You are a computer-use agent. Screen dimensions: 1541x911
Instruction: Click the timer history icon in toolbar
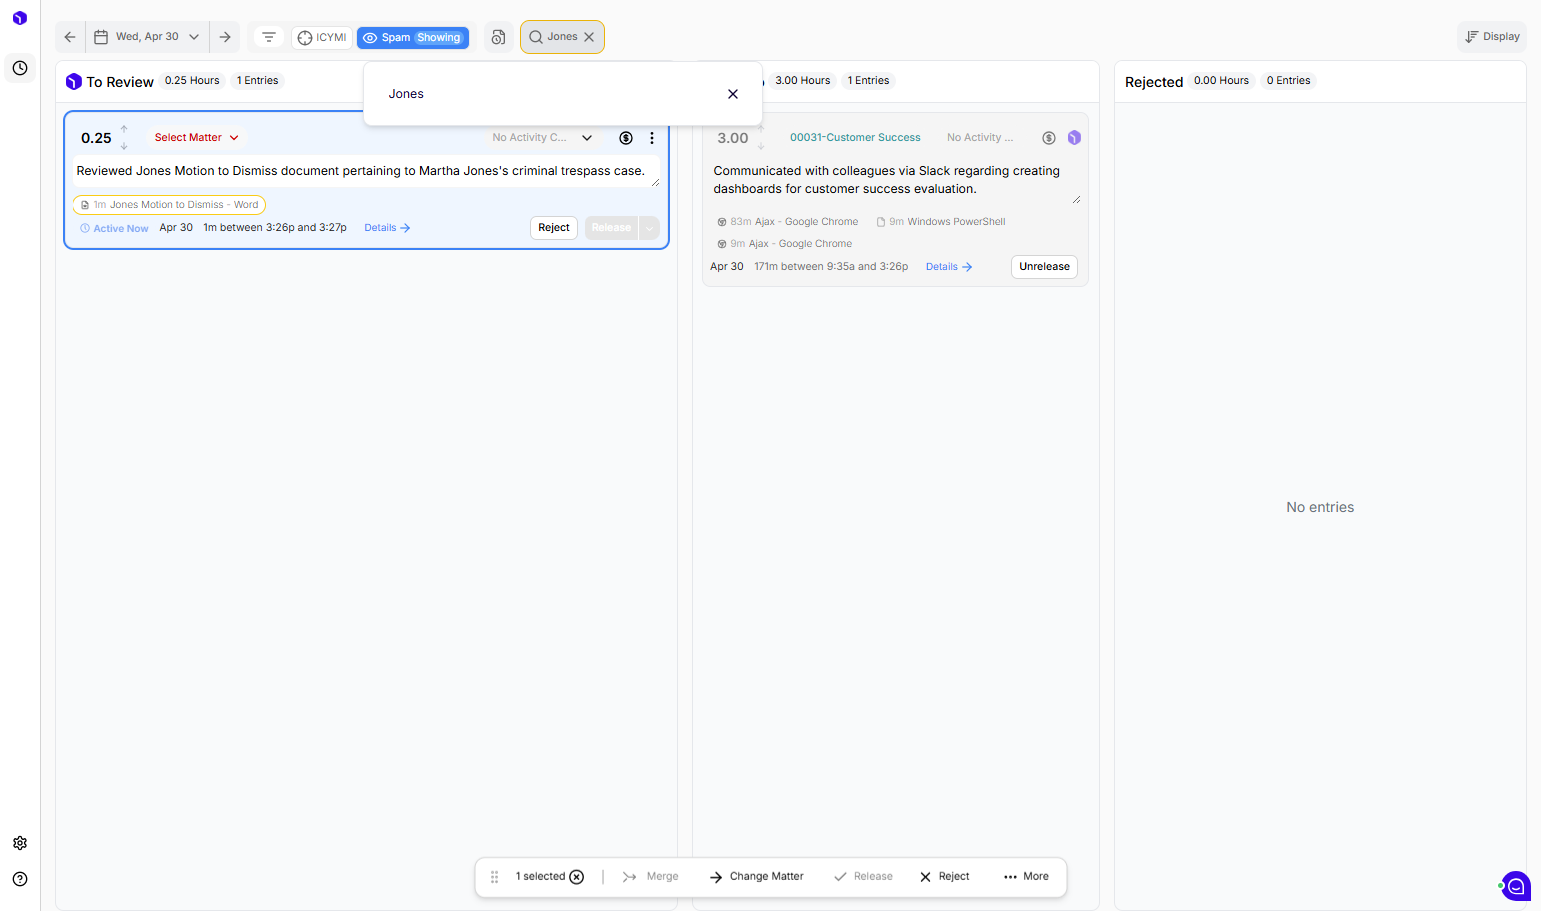(x=498, y=37)
